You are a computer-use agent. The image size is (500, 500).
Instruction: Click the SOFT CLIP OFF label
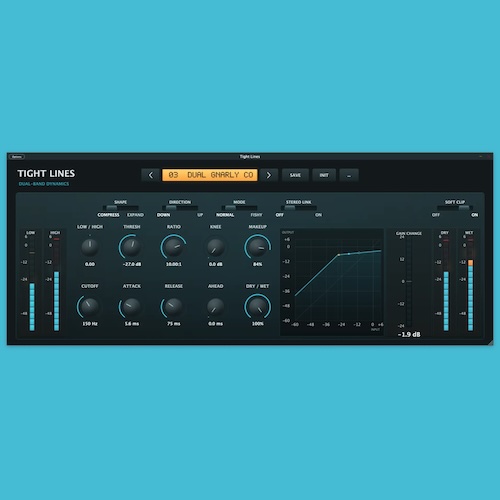pos(436,215)
